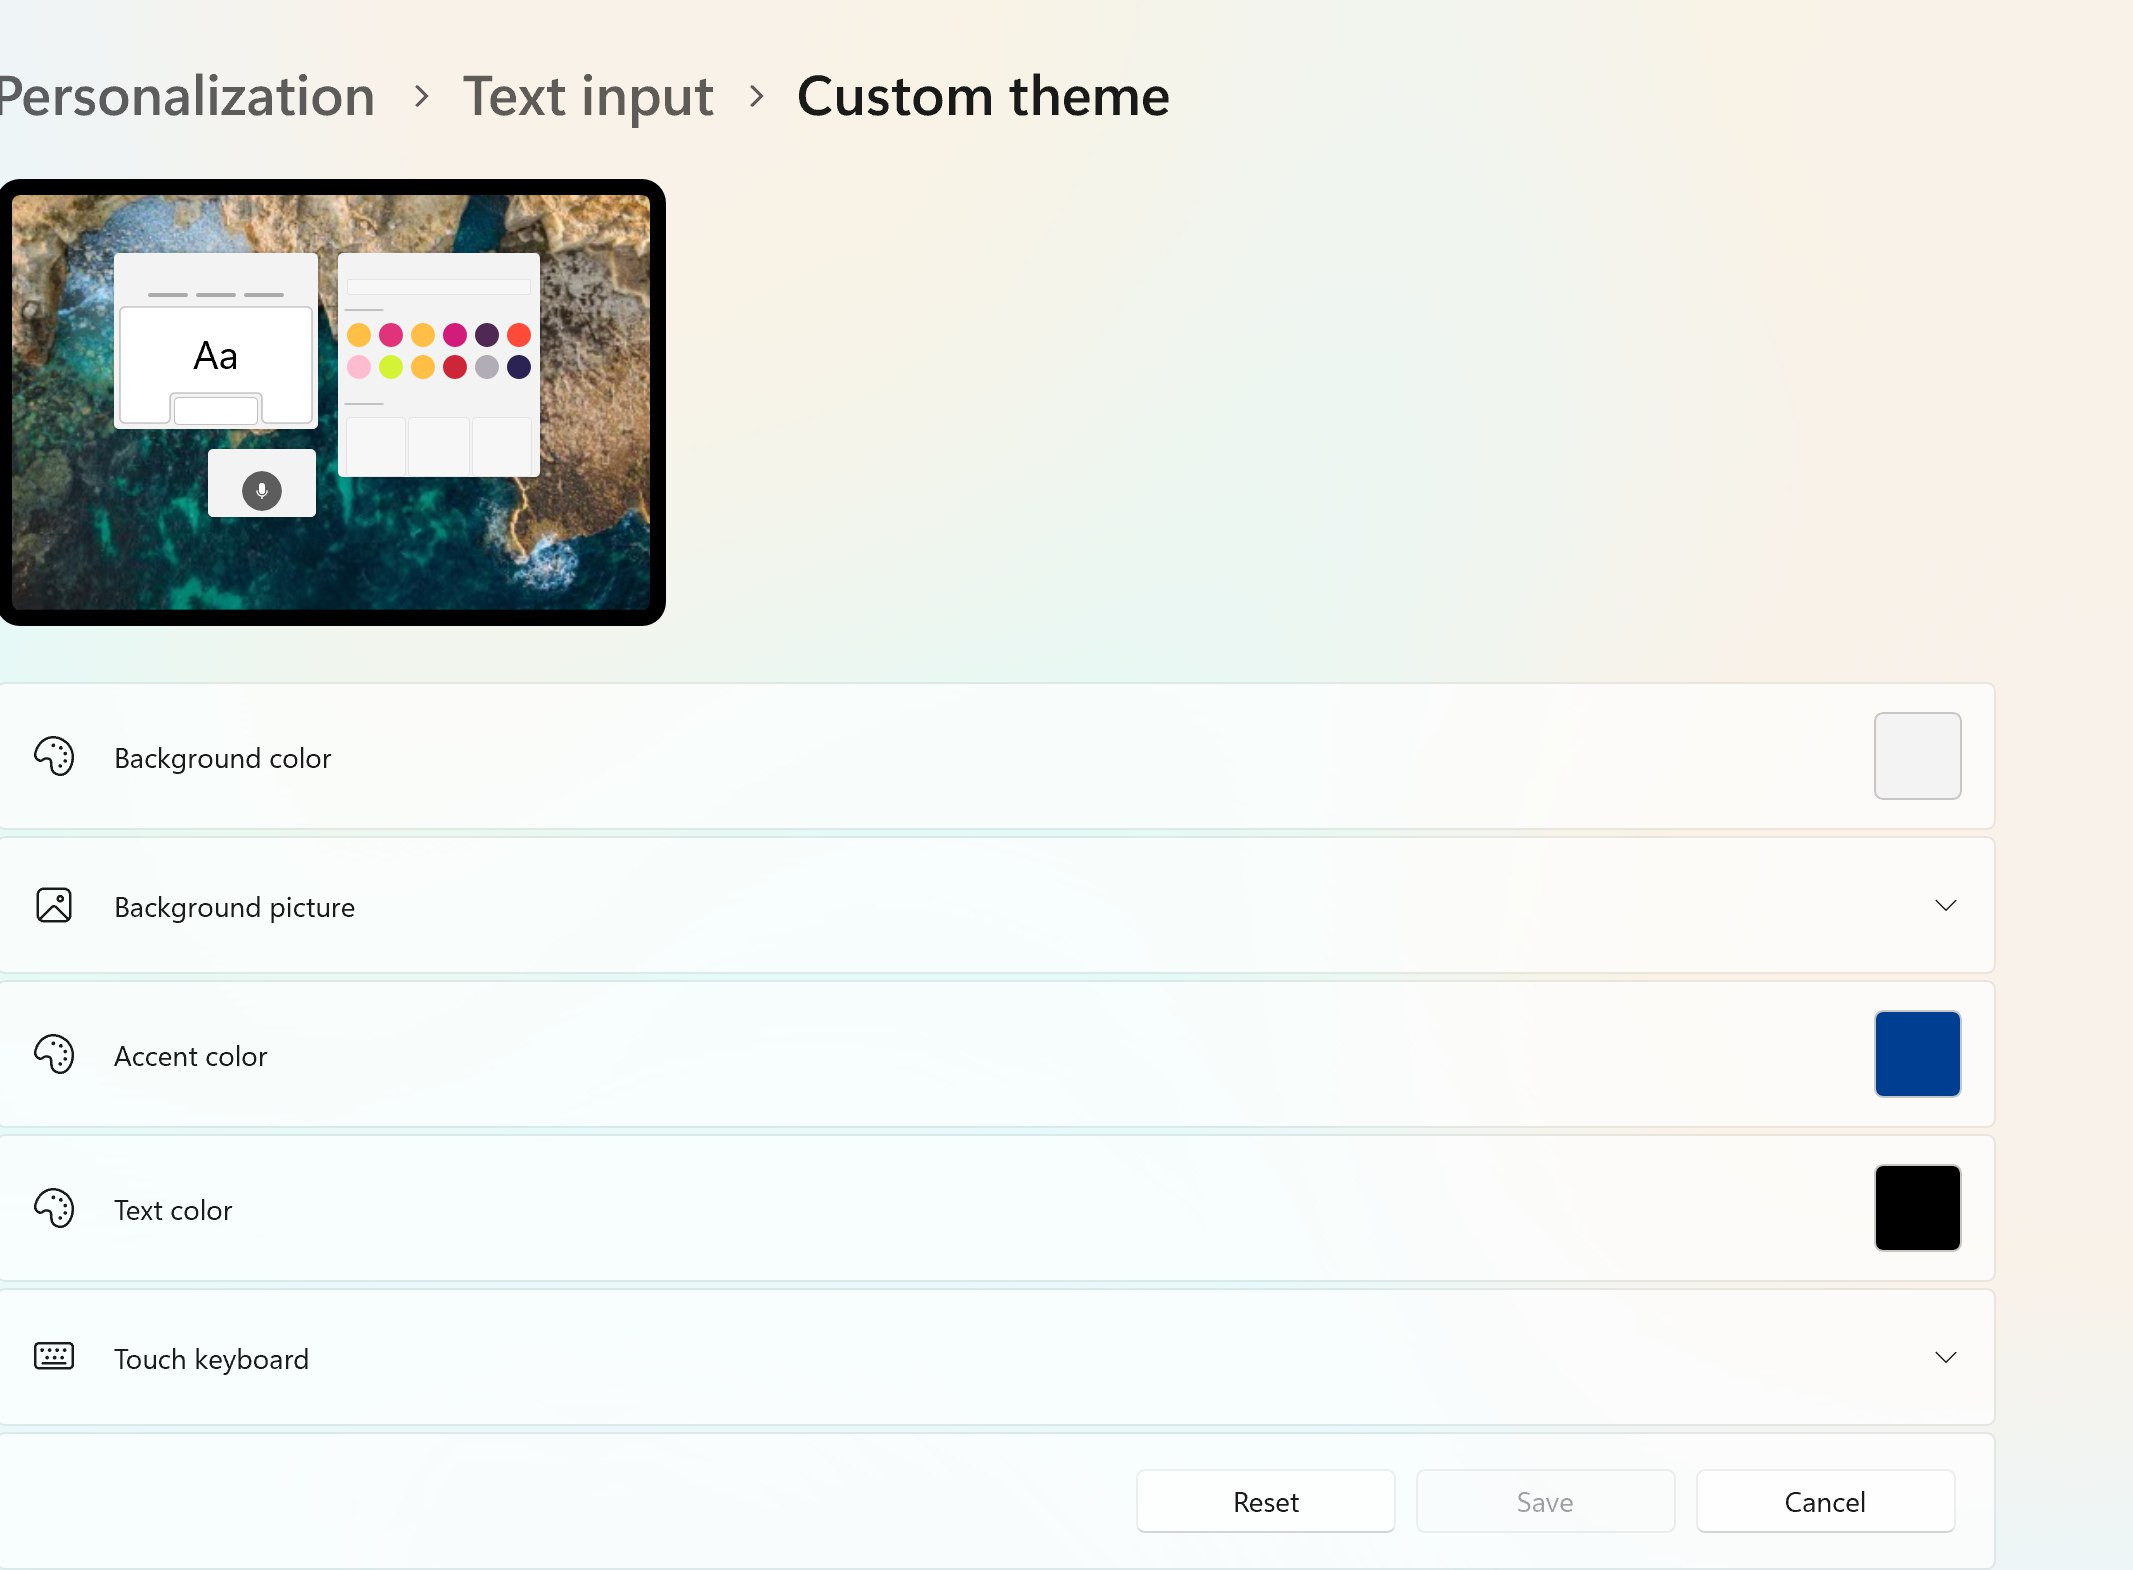Click the microphone icon in the preview

point(262,490)
